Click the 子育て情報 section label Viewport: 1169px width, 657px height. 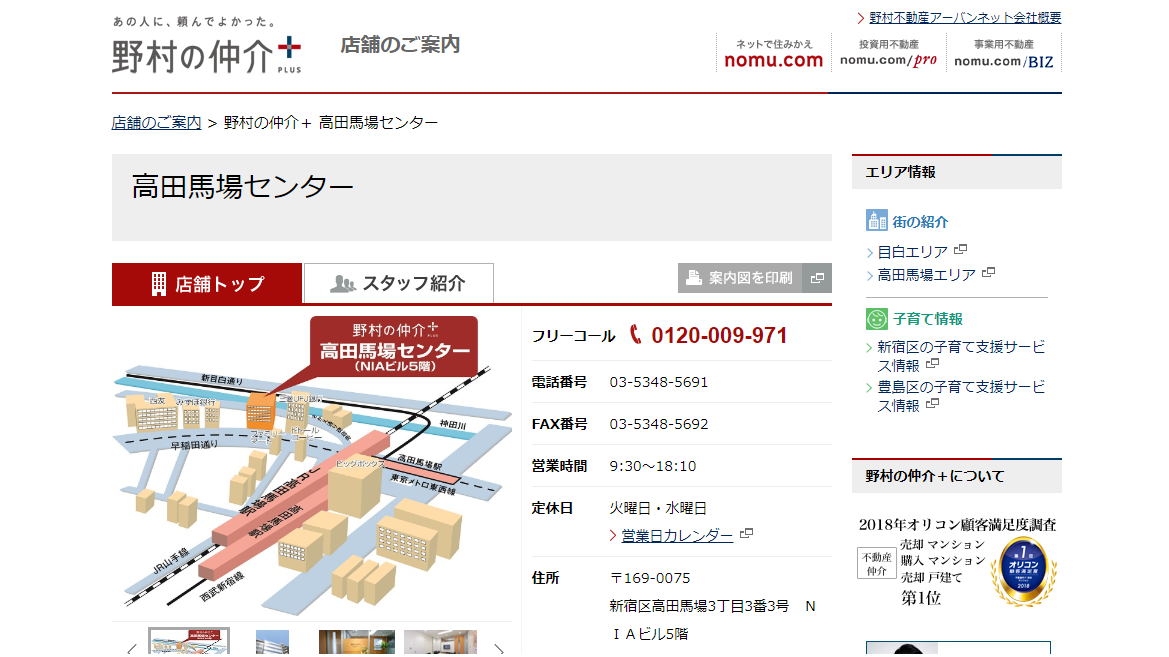click(927, 318)
